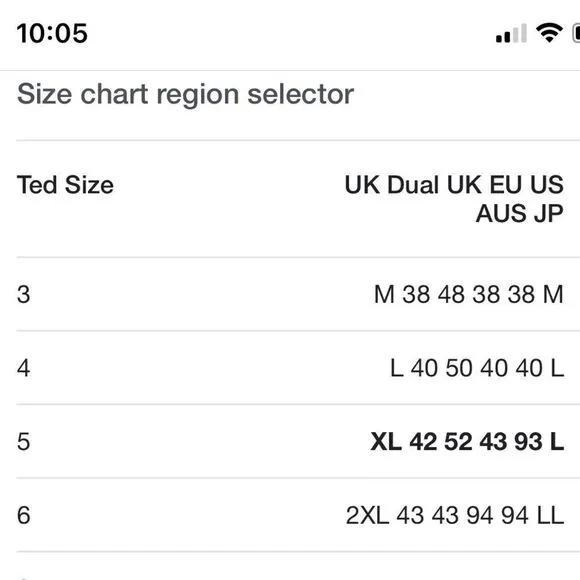Screen dimensions: 580x580
Task: Select the UK Dual UK EU US header
Action: point(454,184)
